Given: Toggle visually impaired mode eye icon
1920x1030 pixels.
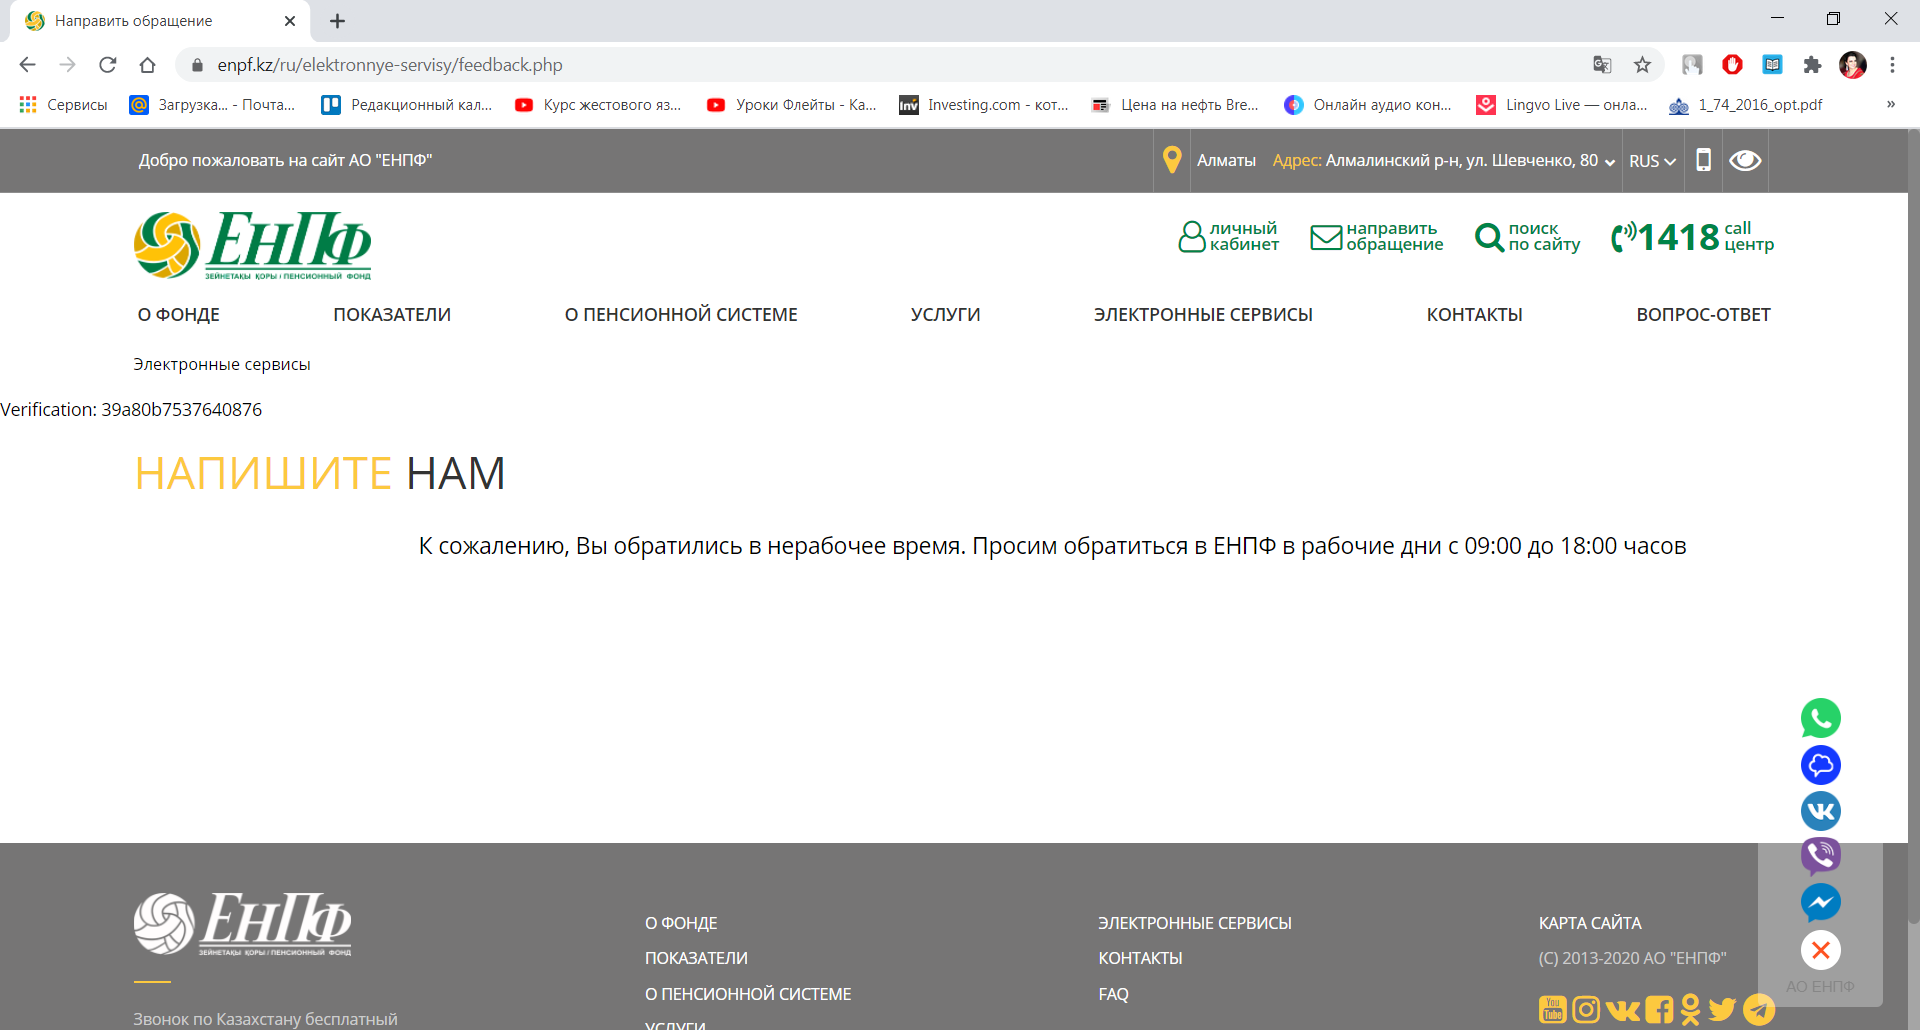Looking at the screenshot, I should tap(1745, 160).
